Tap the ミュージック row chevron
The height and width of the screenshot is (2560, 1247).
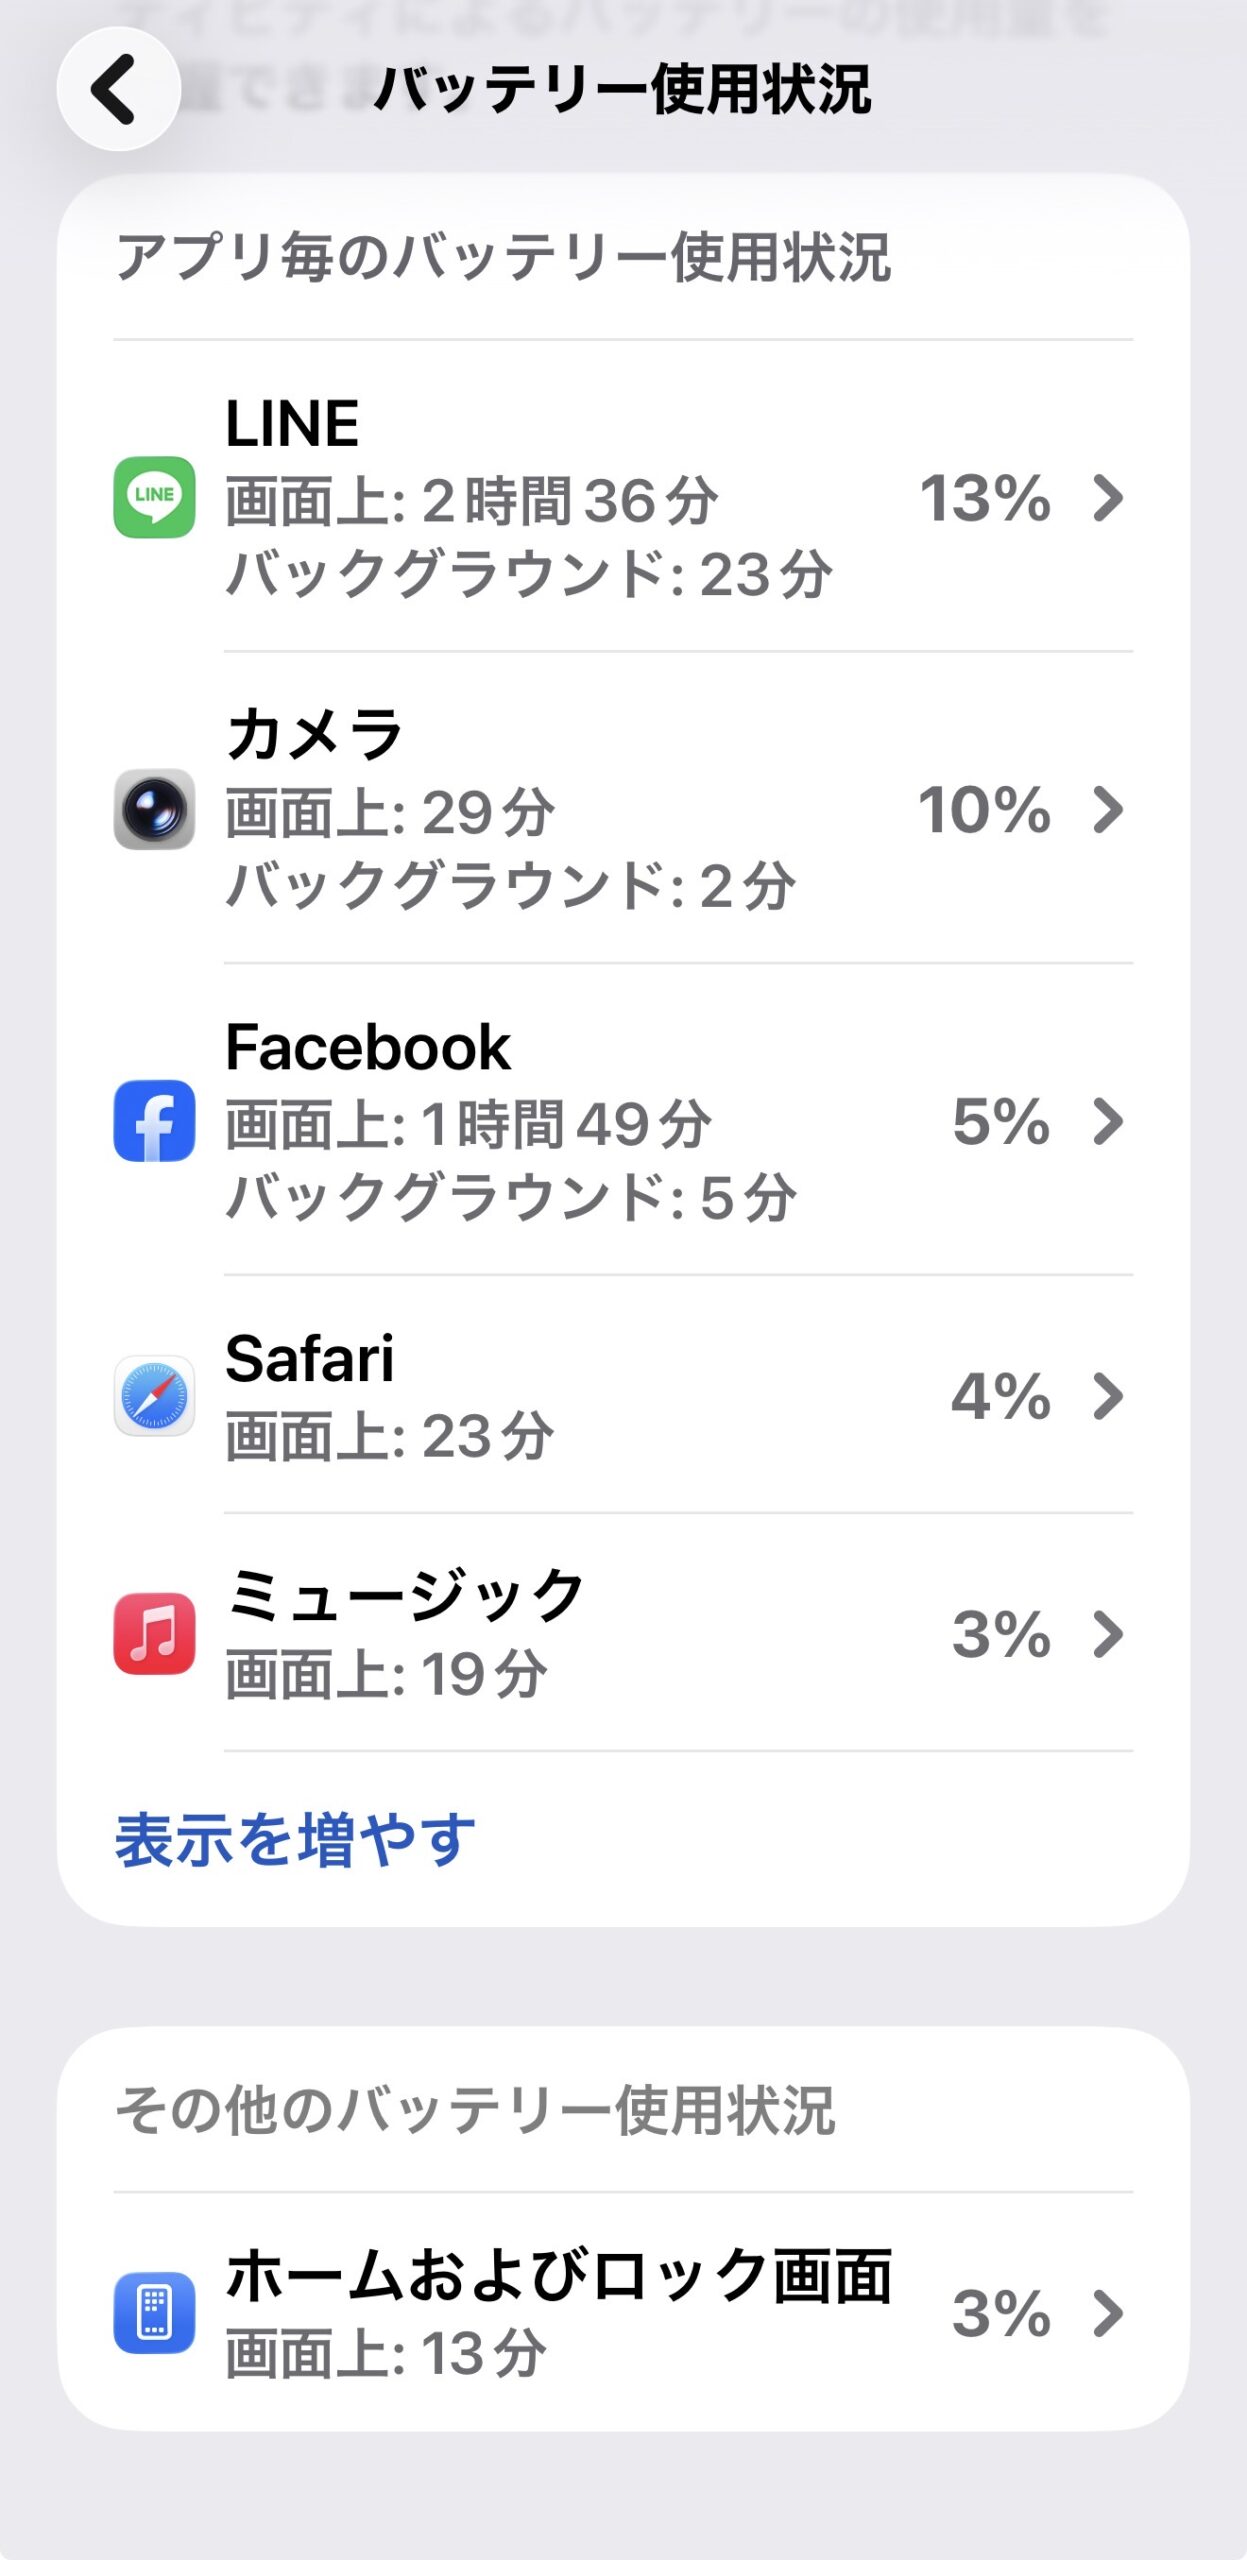[1107, 1634]
